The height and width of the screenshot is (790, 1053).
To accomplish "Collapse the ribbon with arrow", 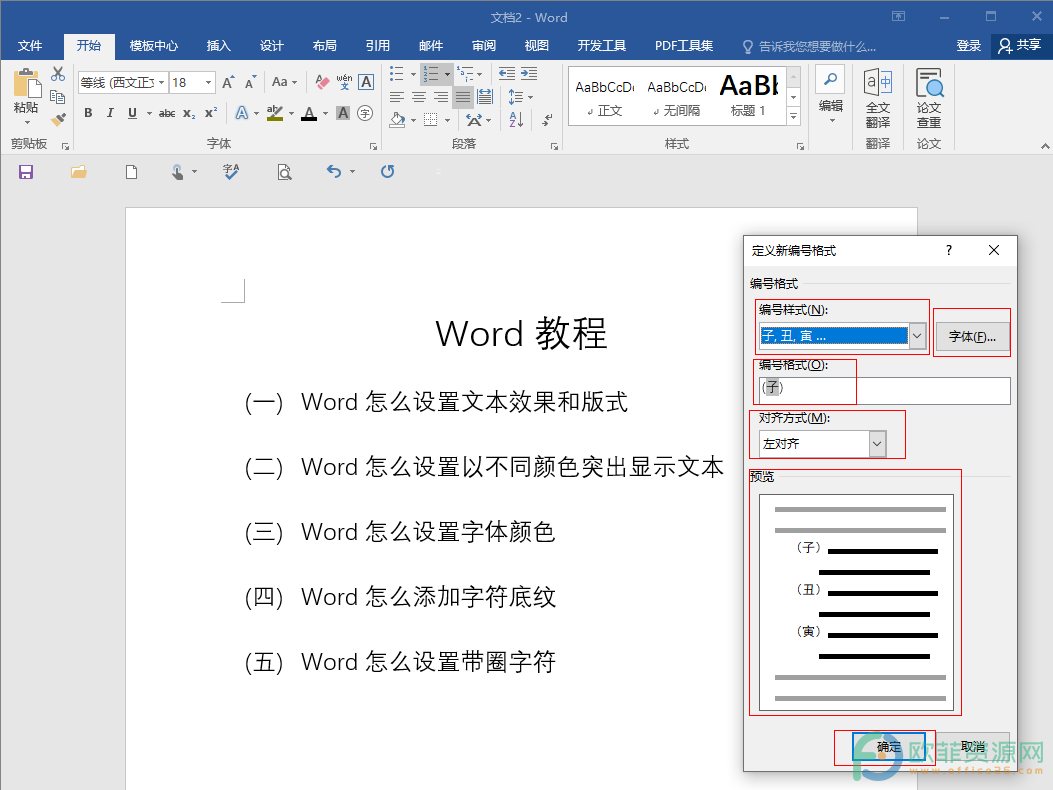I will pyautogui.click(x=1044, y=145).
